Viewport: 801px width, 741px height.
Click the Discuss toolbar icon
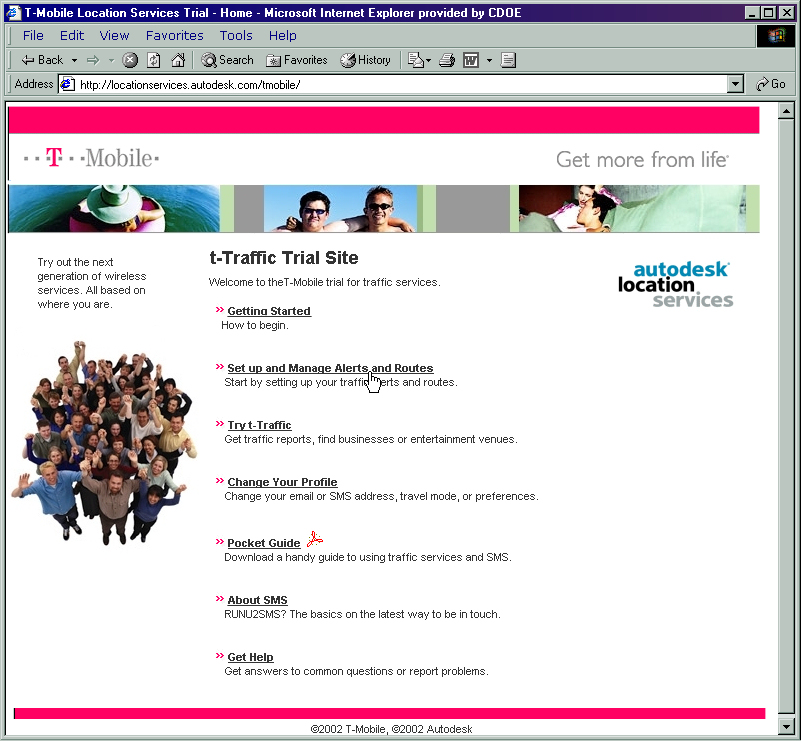508,60
